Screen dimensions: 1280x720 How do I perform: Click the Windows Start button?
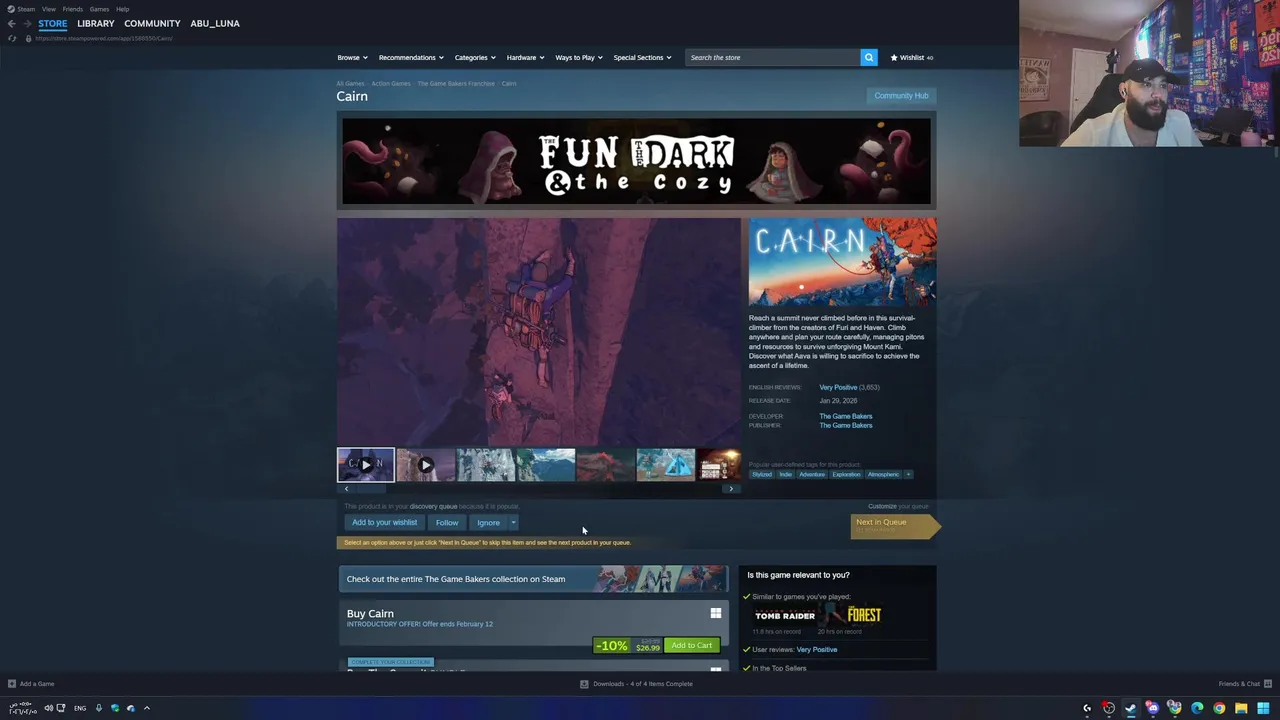(x=1262, y=708)
